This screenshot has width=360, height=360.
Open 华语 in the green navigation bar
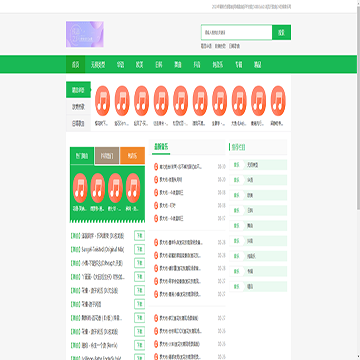[x=120, y=64]
